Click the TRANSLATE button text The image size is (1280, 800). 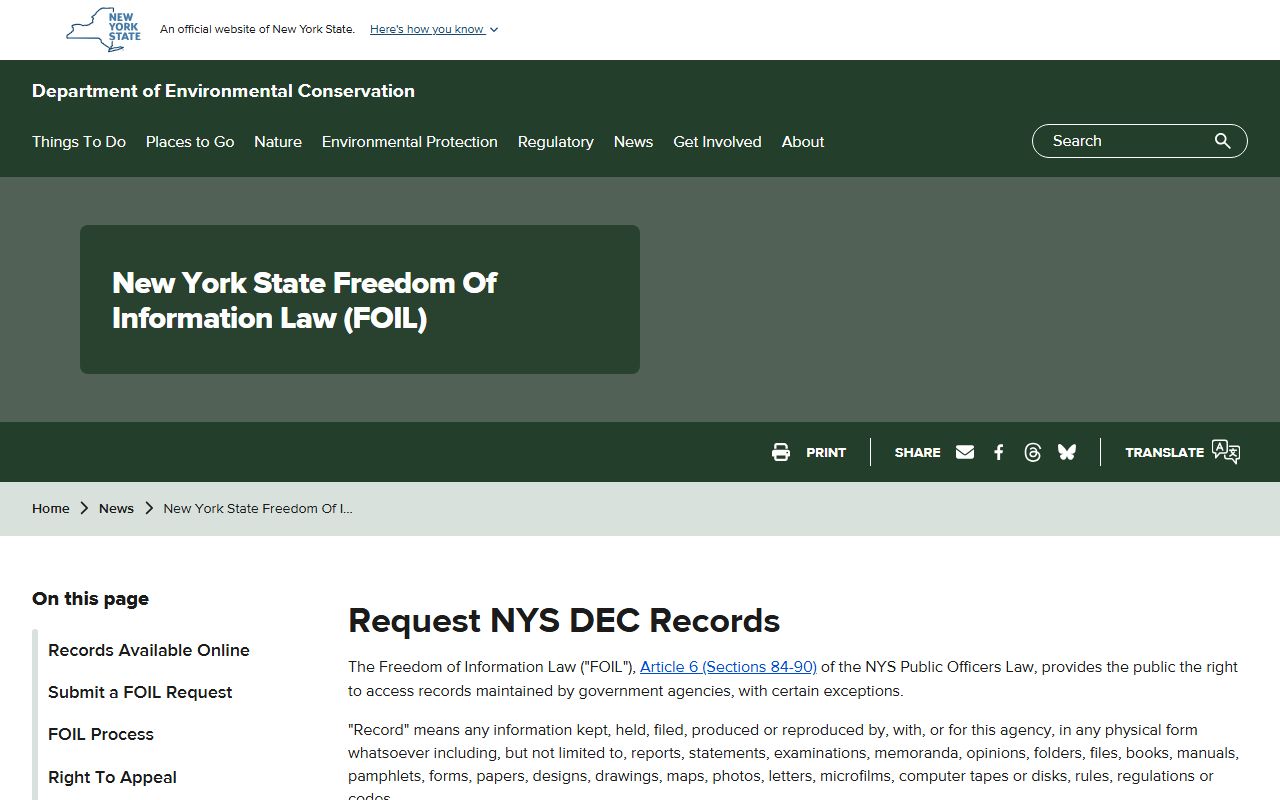1164,452
